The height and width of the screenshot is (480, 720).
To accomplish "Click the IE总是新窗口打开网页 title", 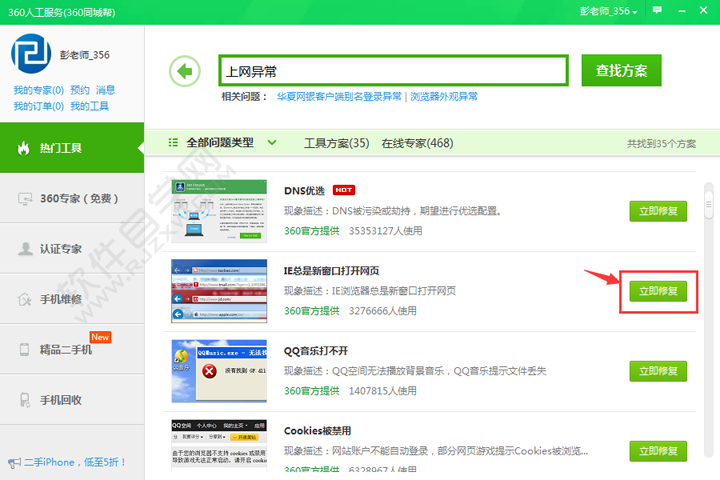I will pos(332,271).
